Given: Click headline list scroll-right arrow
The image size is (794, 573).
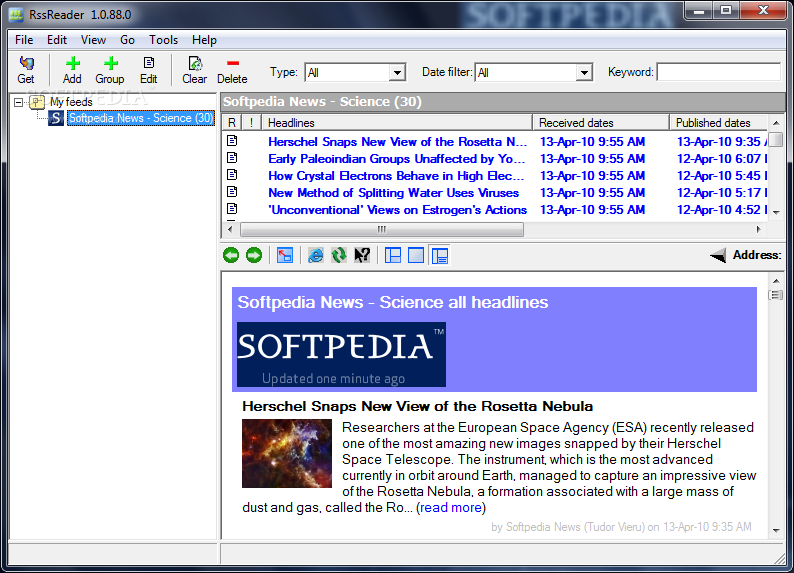Looking at the screenshot, I should click(x=759, y=229).
